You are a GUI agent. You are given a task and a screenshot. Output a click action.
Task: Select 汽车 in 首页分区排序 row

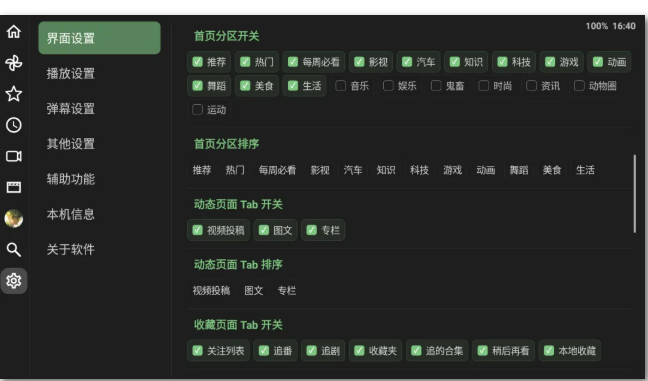(x=353, y=170)
